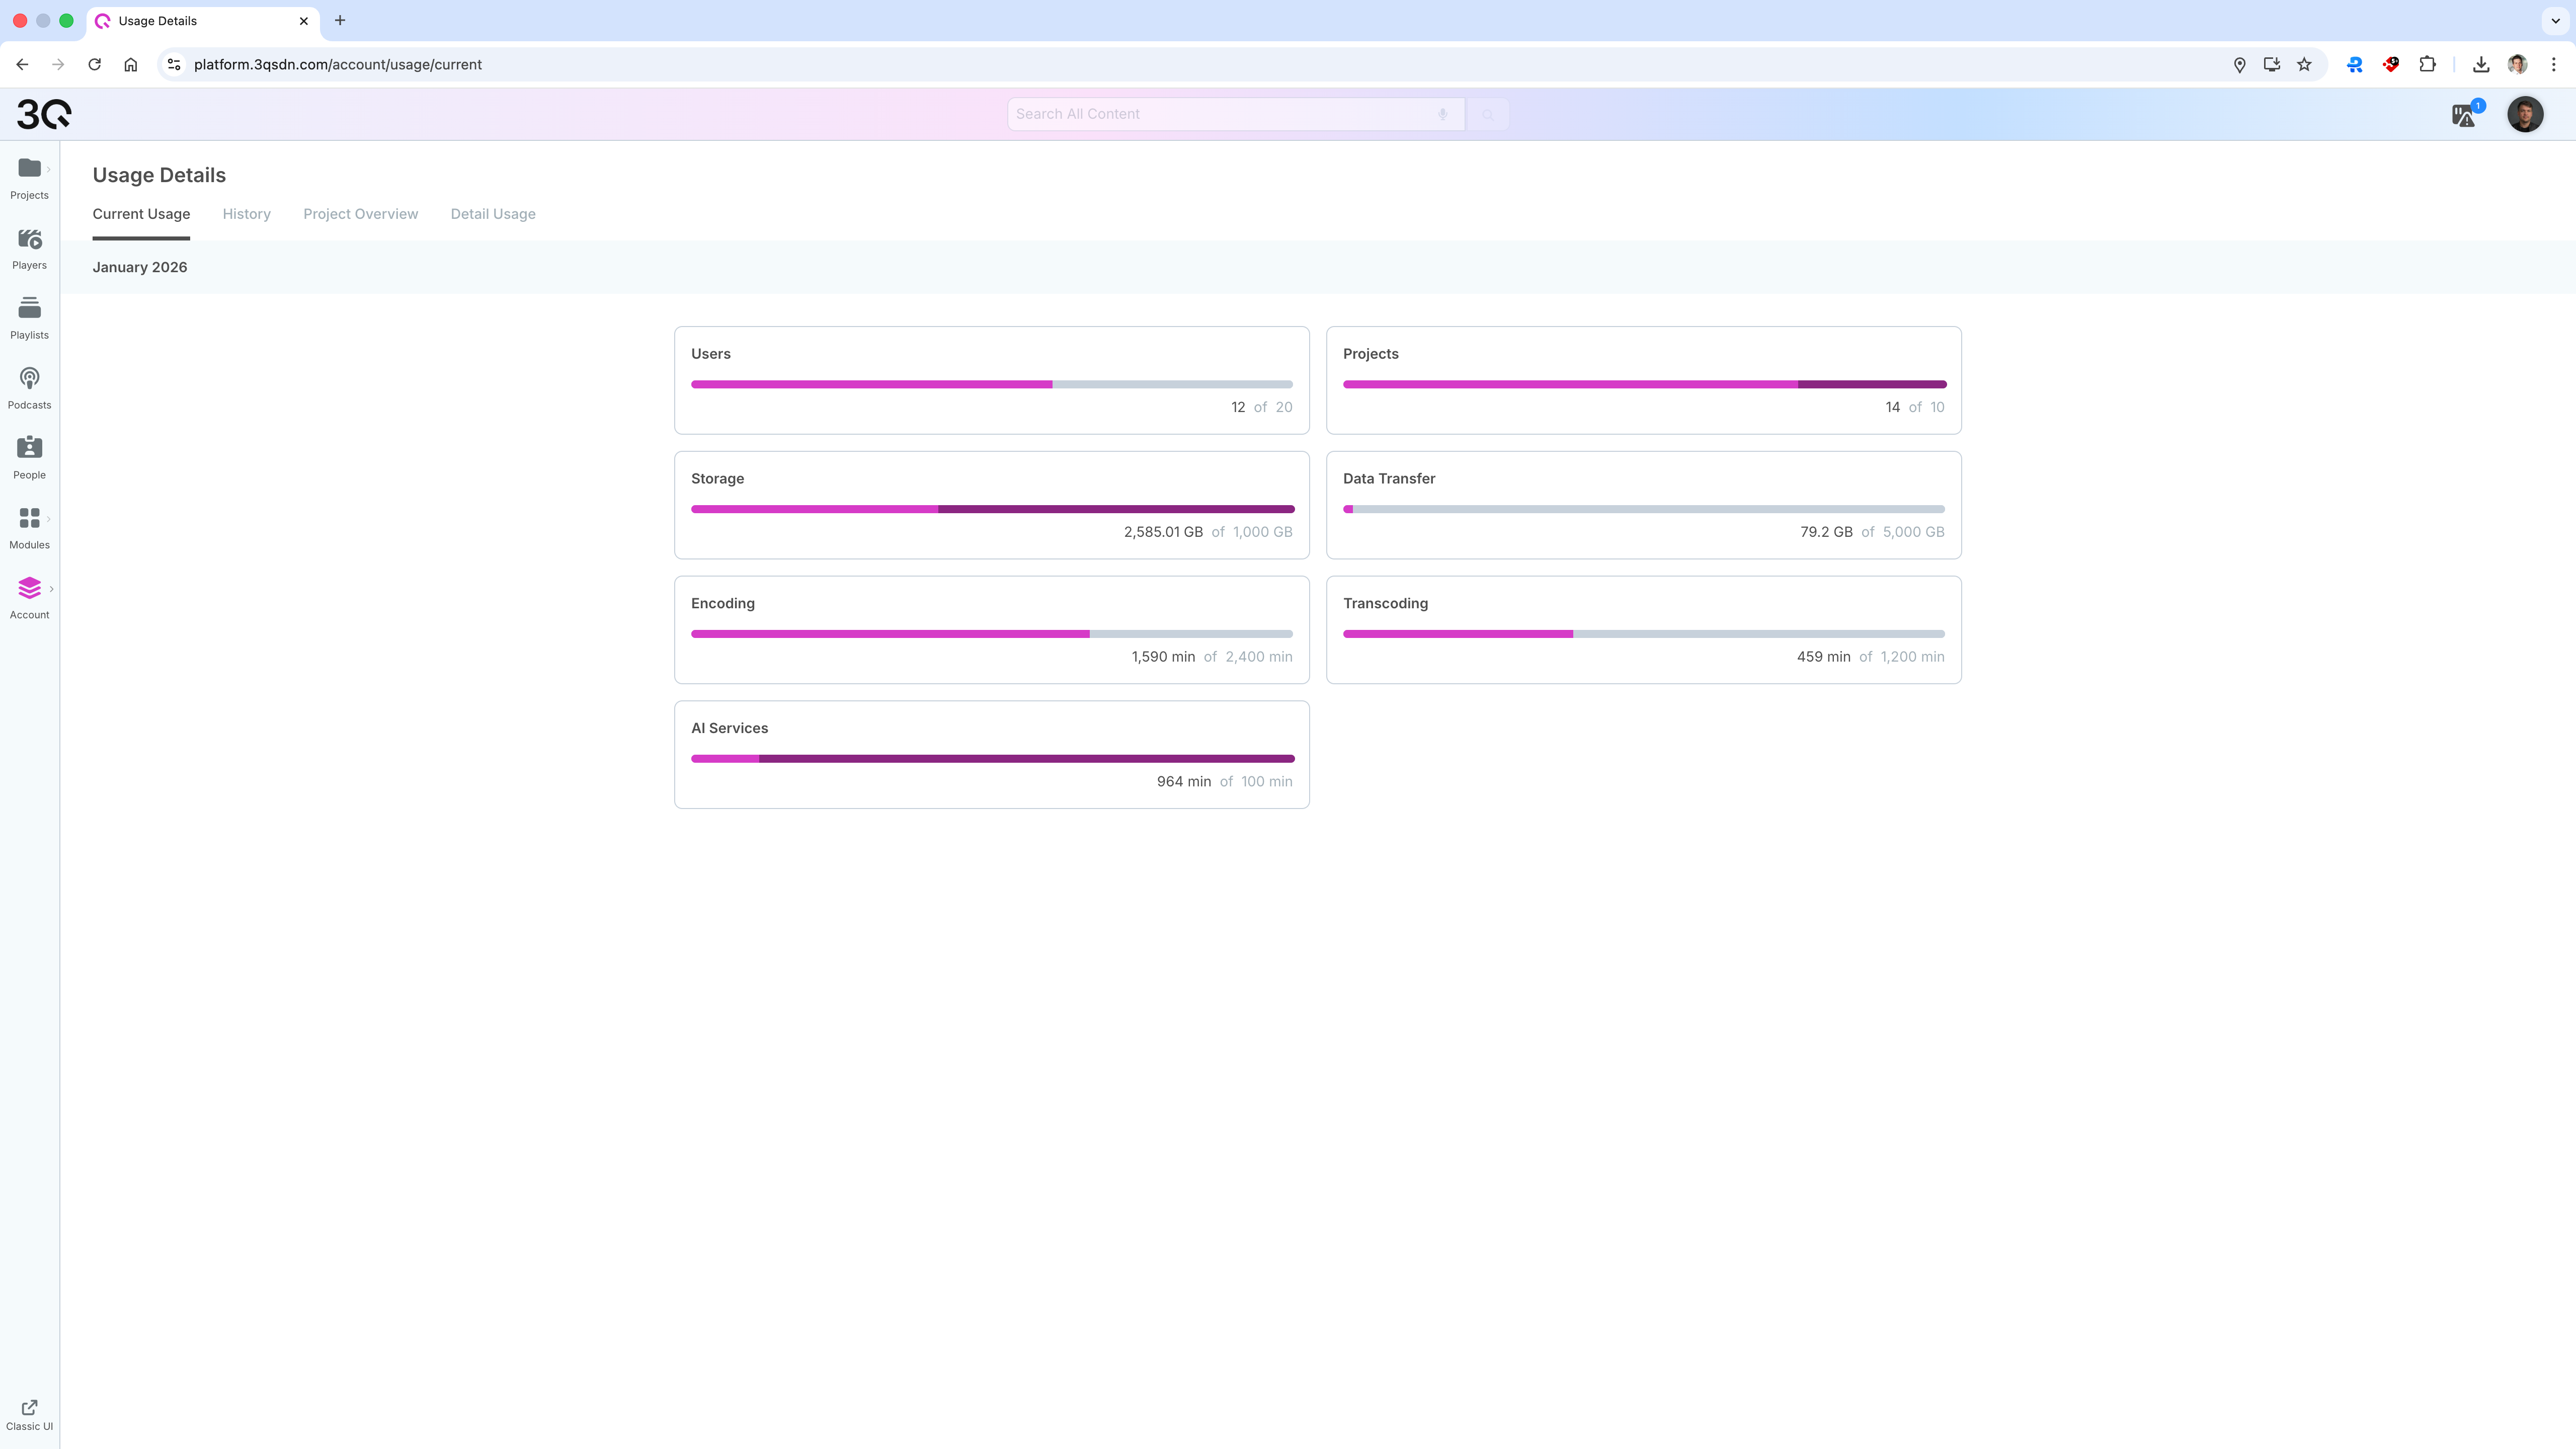Go to Players in sidebar
The image size is (2576, 1449).
(29, 239)
